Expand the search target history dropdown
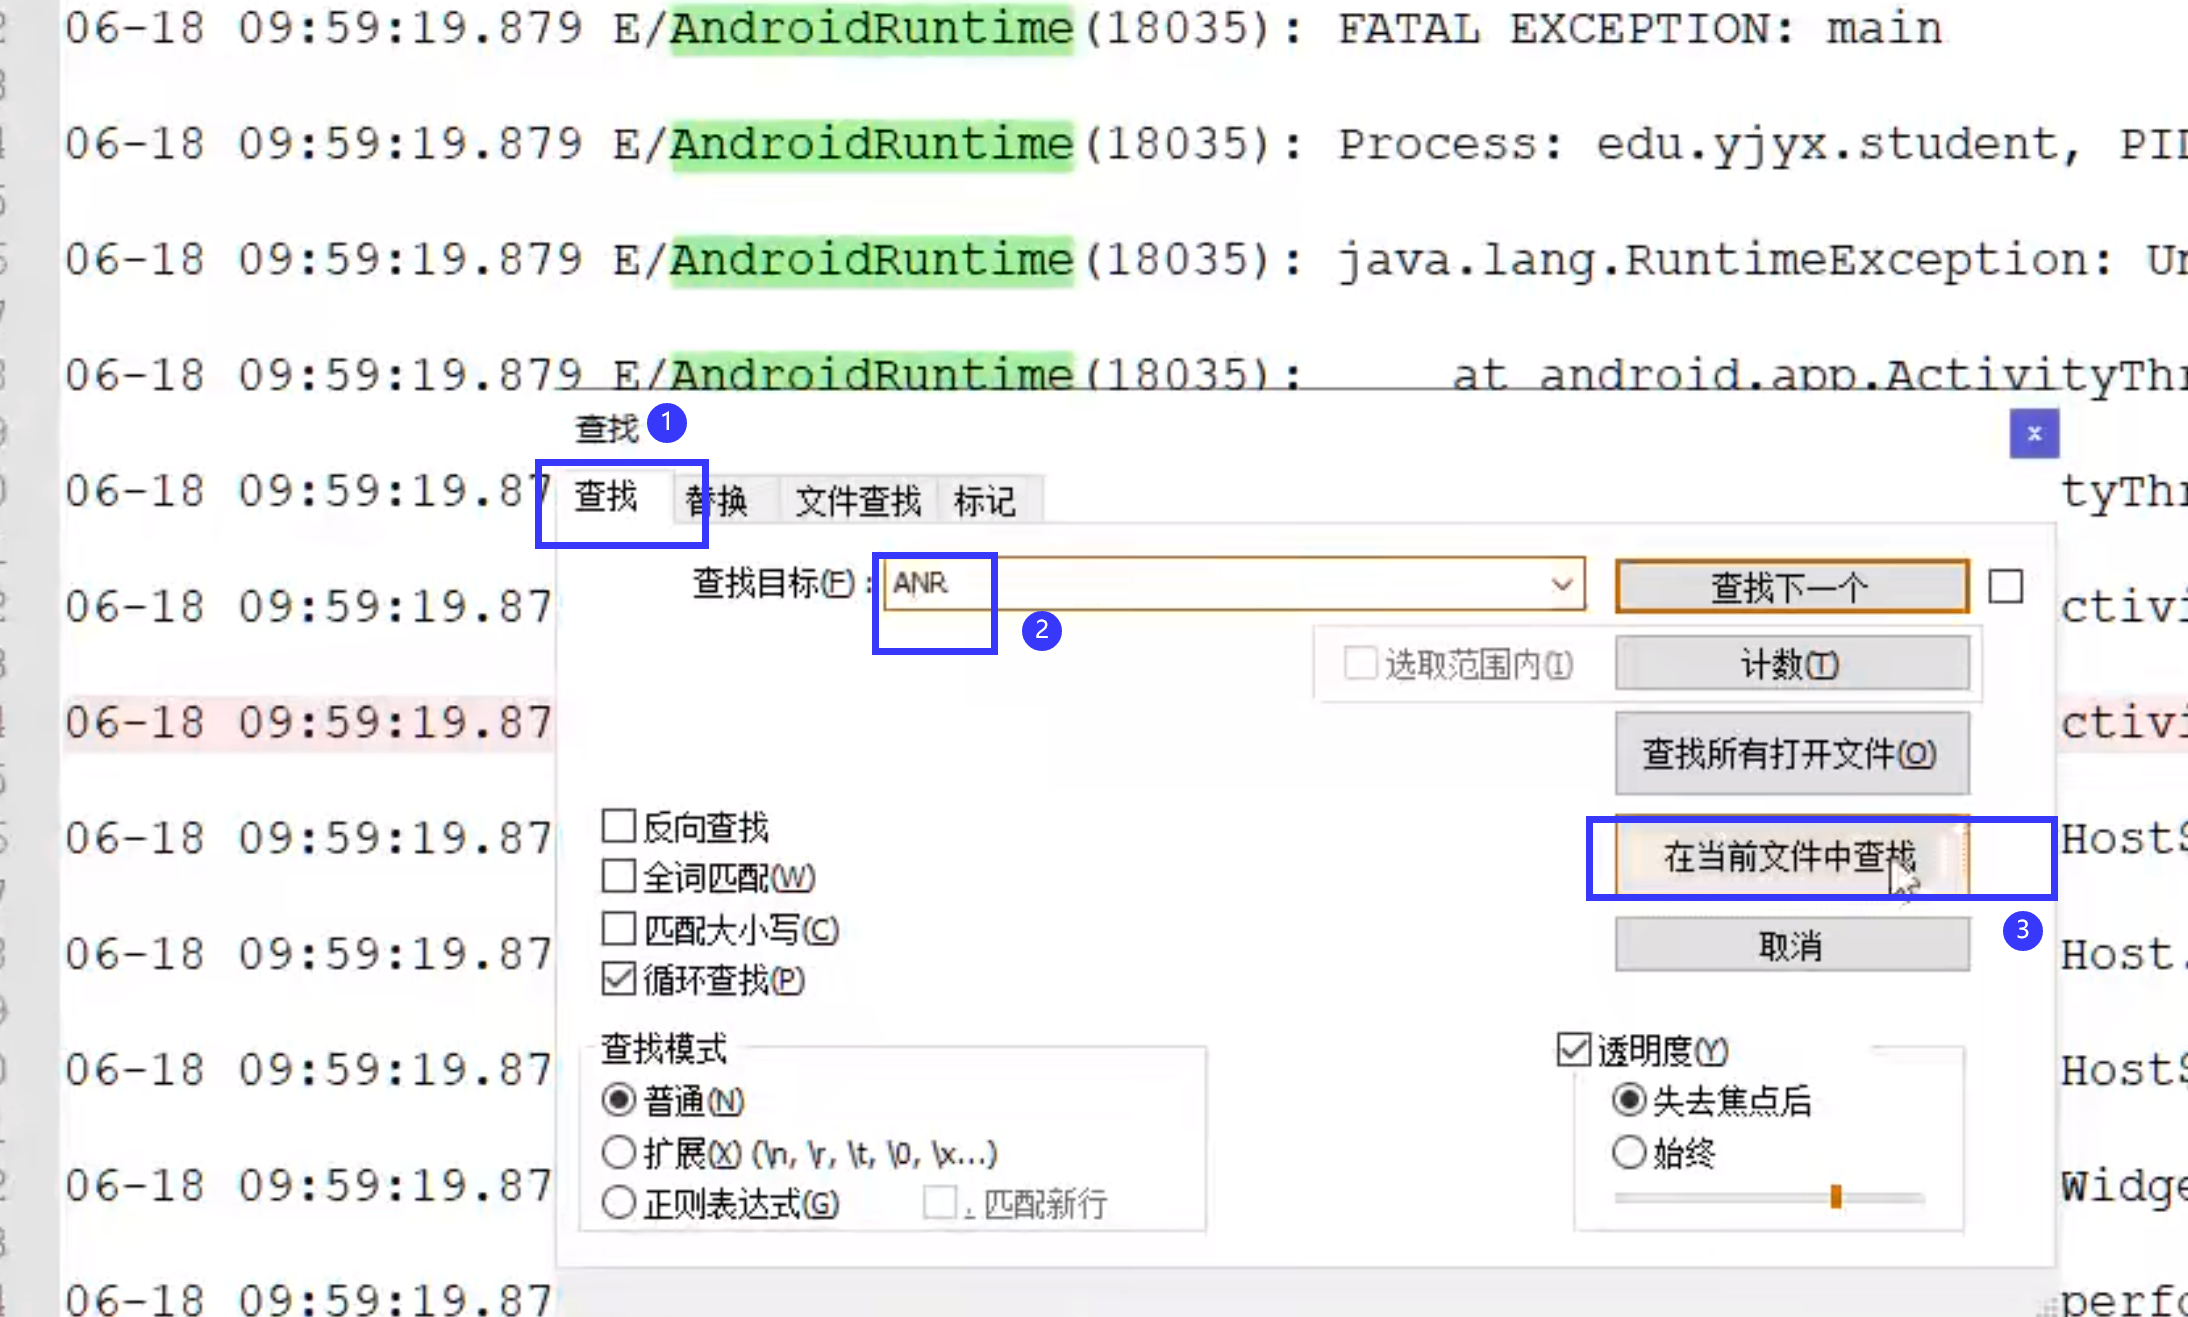 click(x=1561, y=584)
